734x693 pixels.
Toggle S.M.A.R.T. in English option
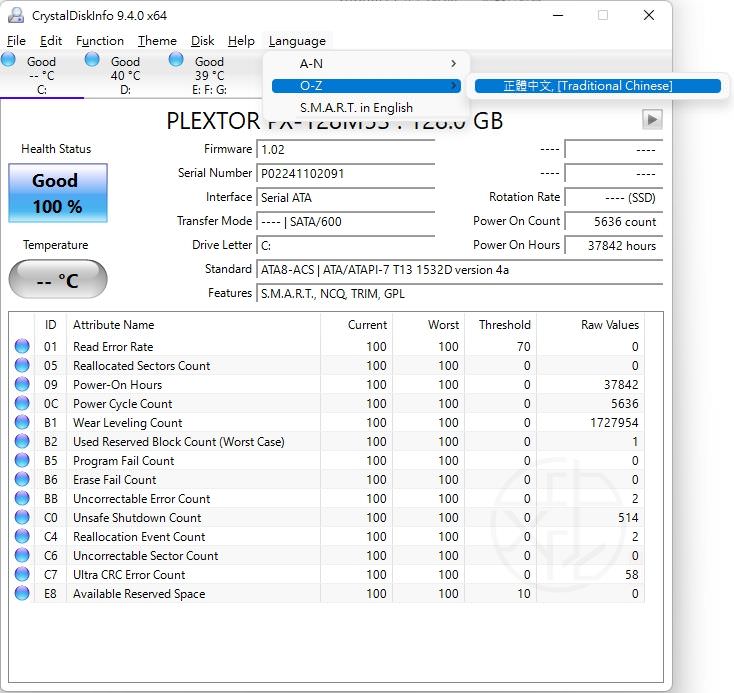(x=356, y=108)
